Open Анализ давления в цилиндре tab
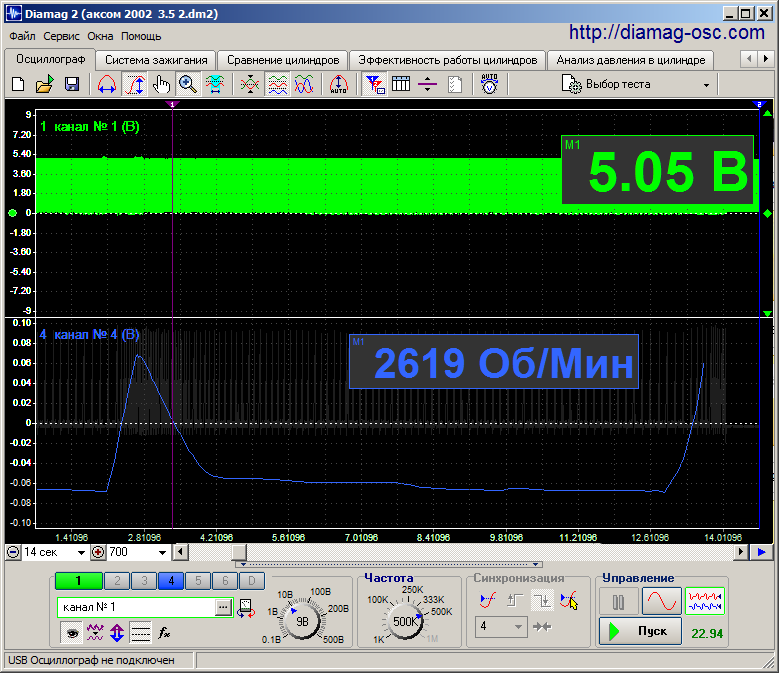Image resolution: width=779 pixels, height=673 pixels. (x=630, y=60)
